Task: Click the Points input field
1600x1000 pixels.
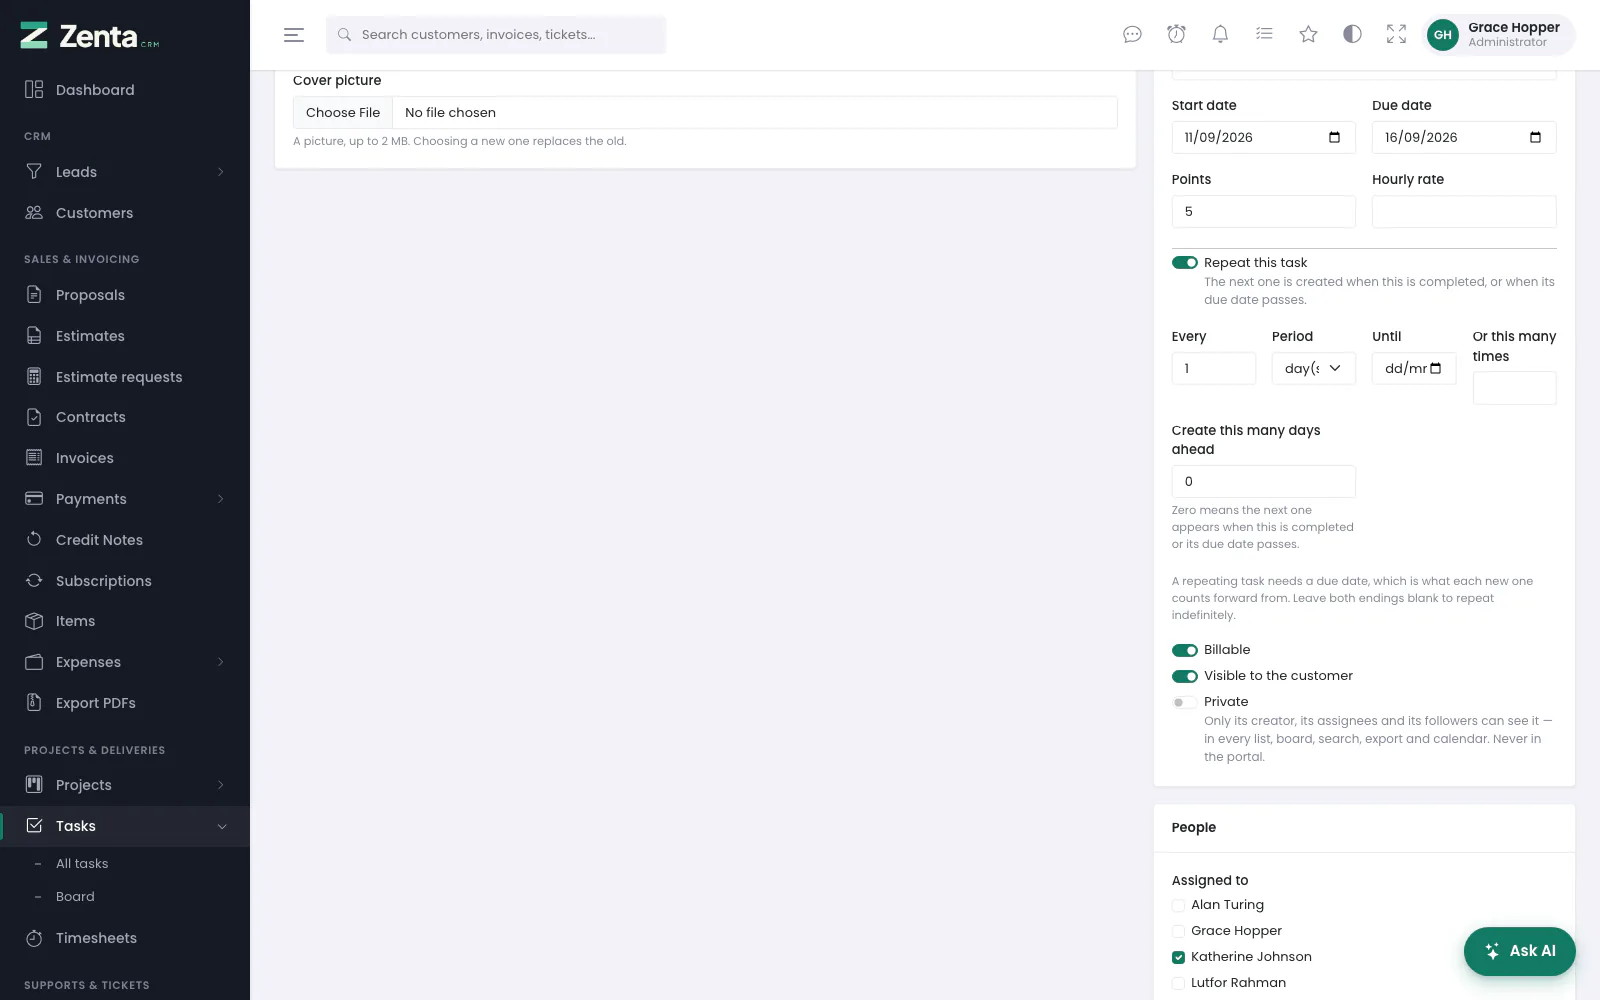Action: (1264, 212)
